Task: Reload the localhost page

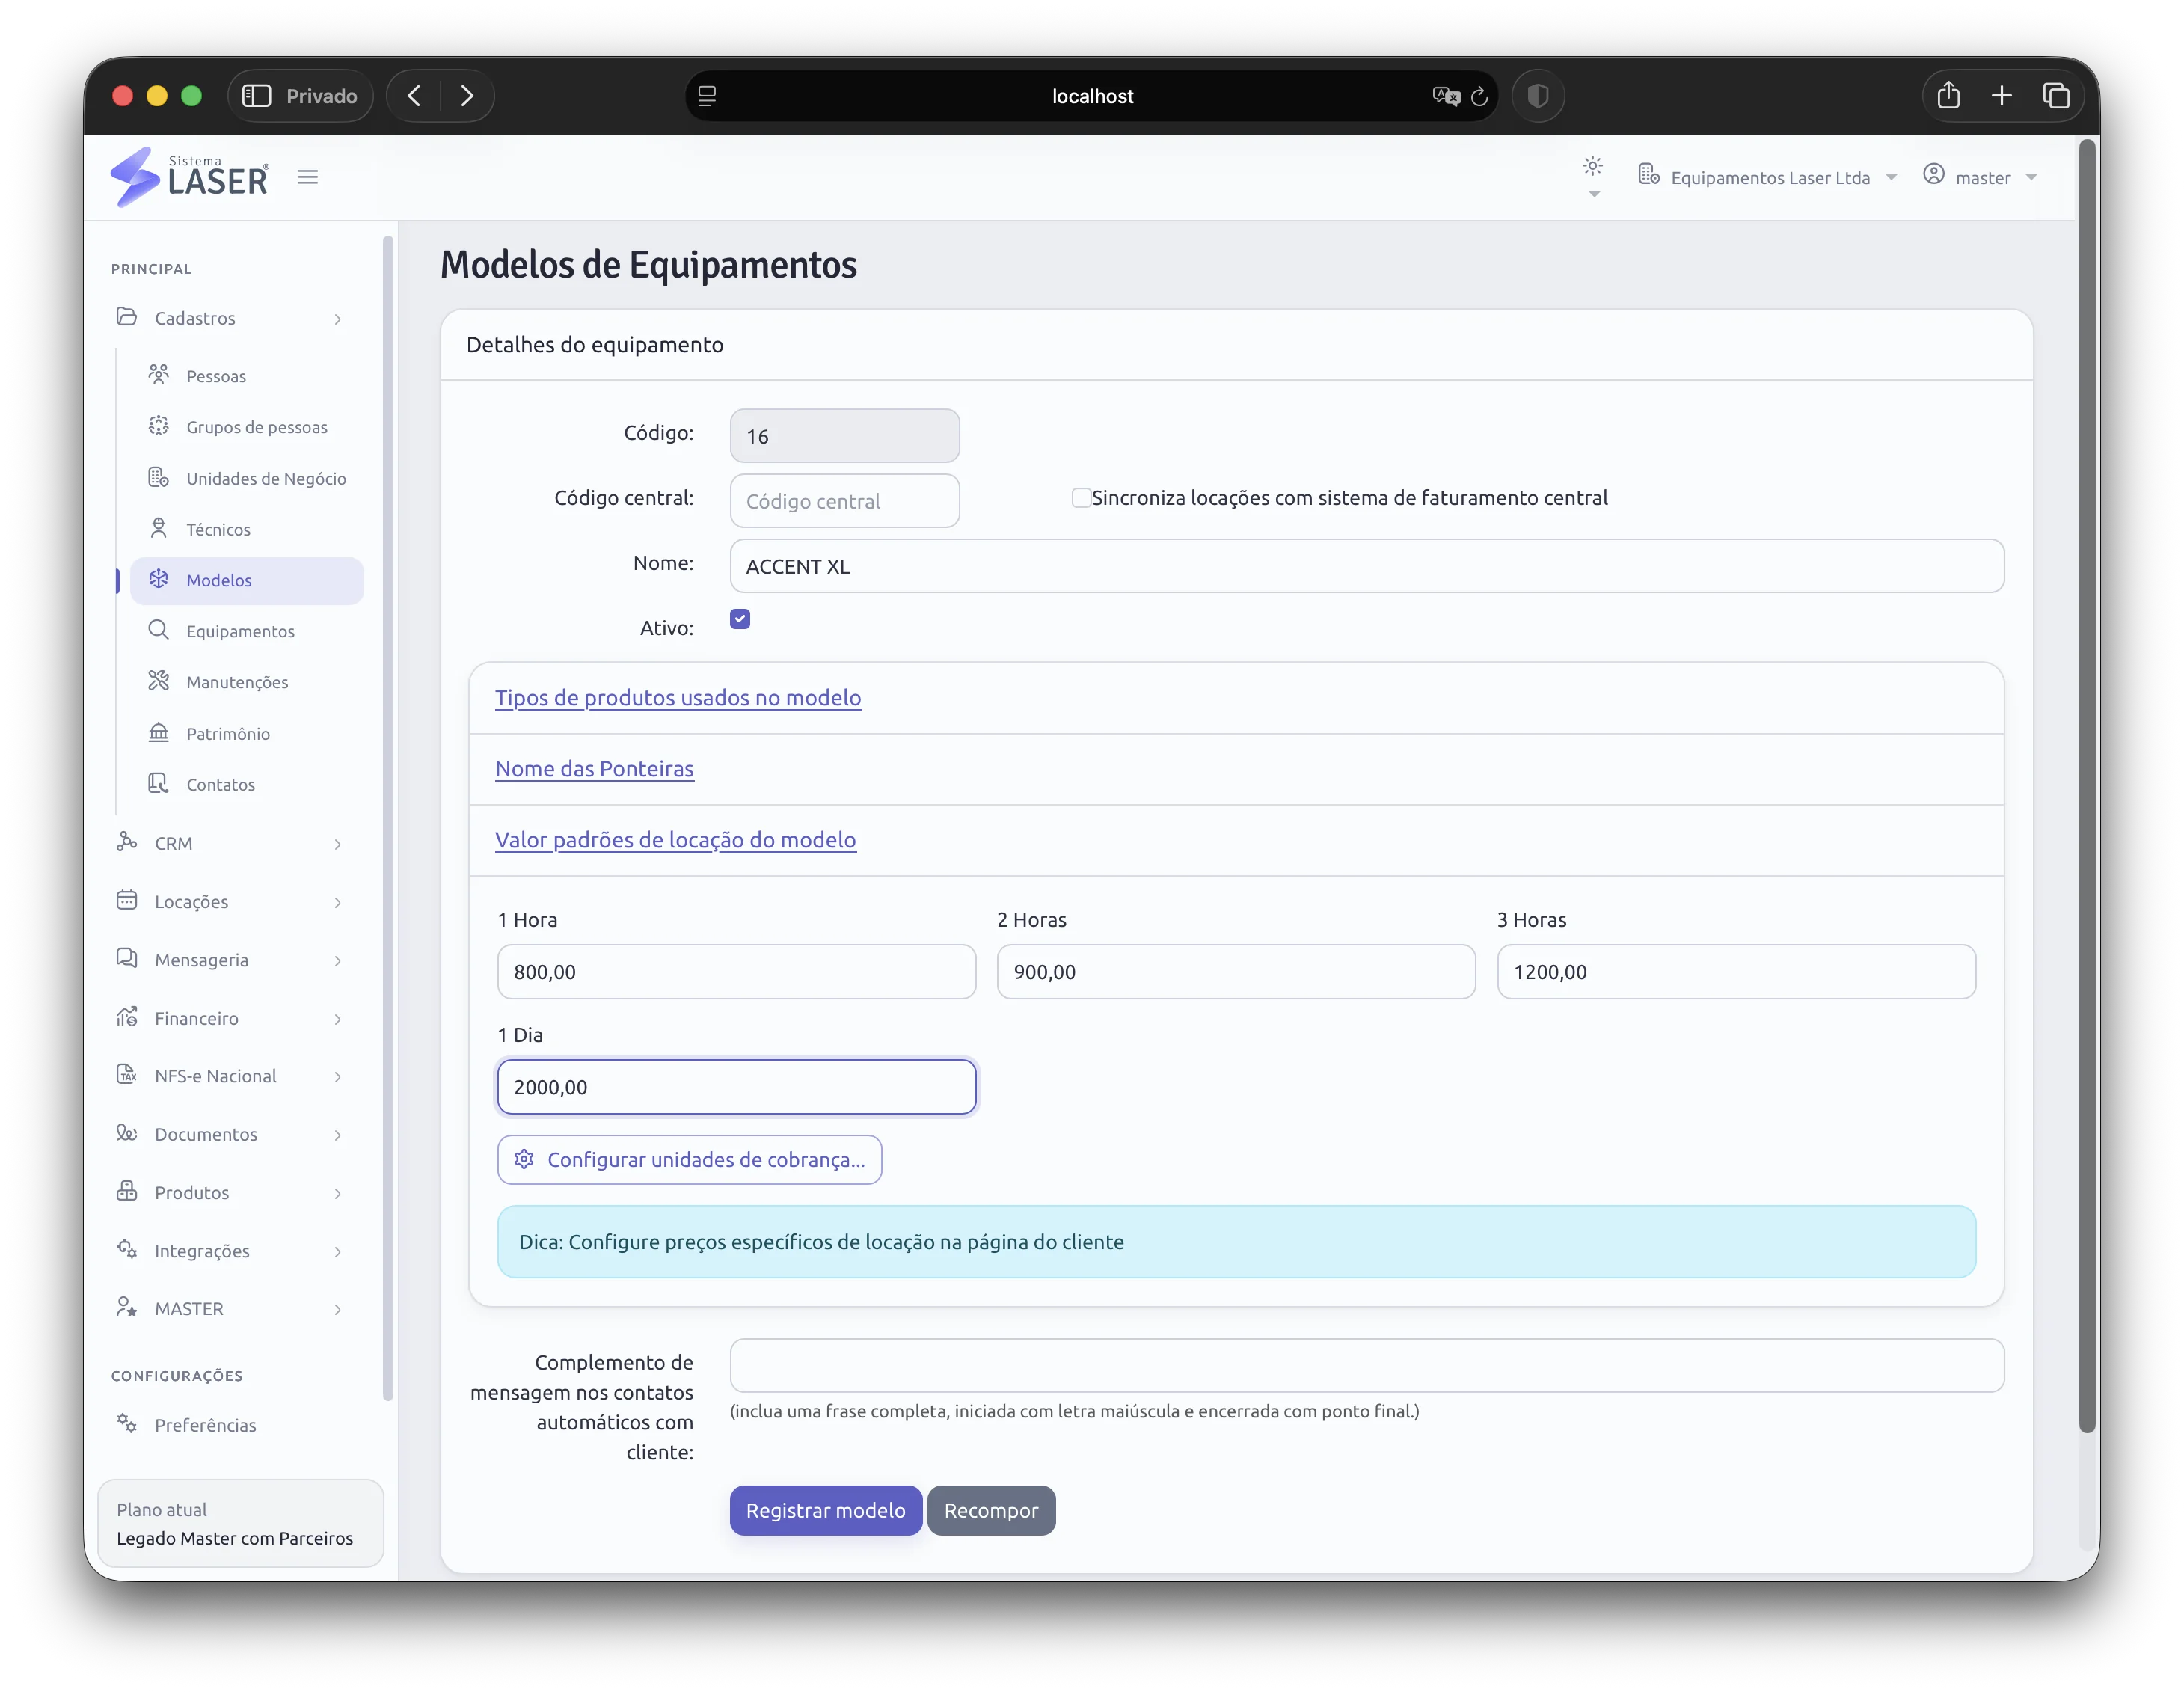Action: click(1480, 96)
